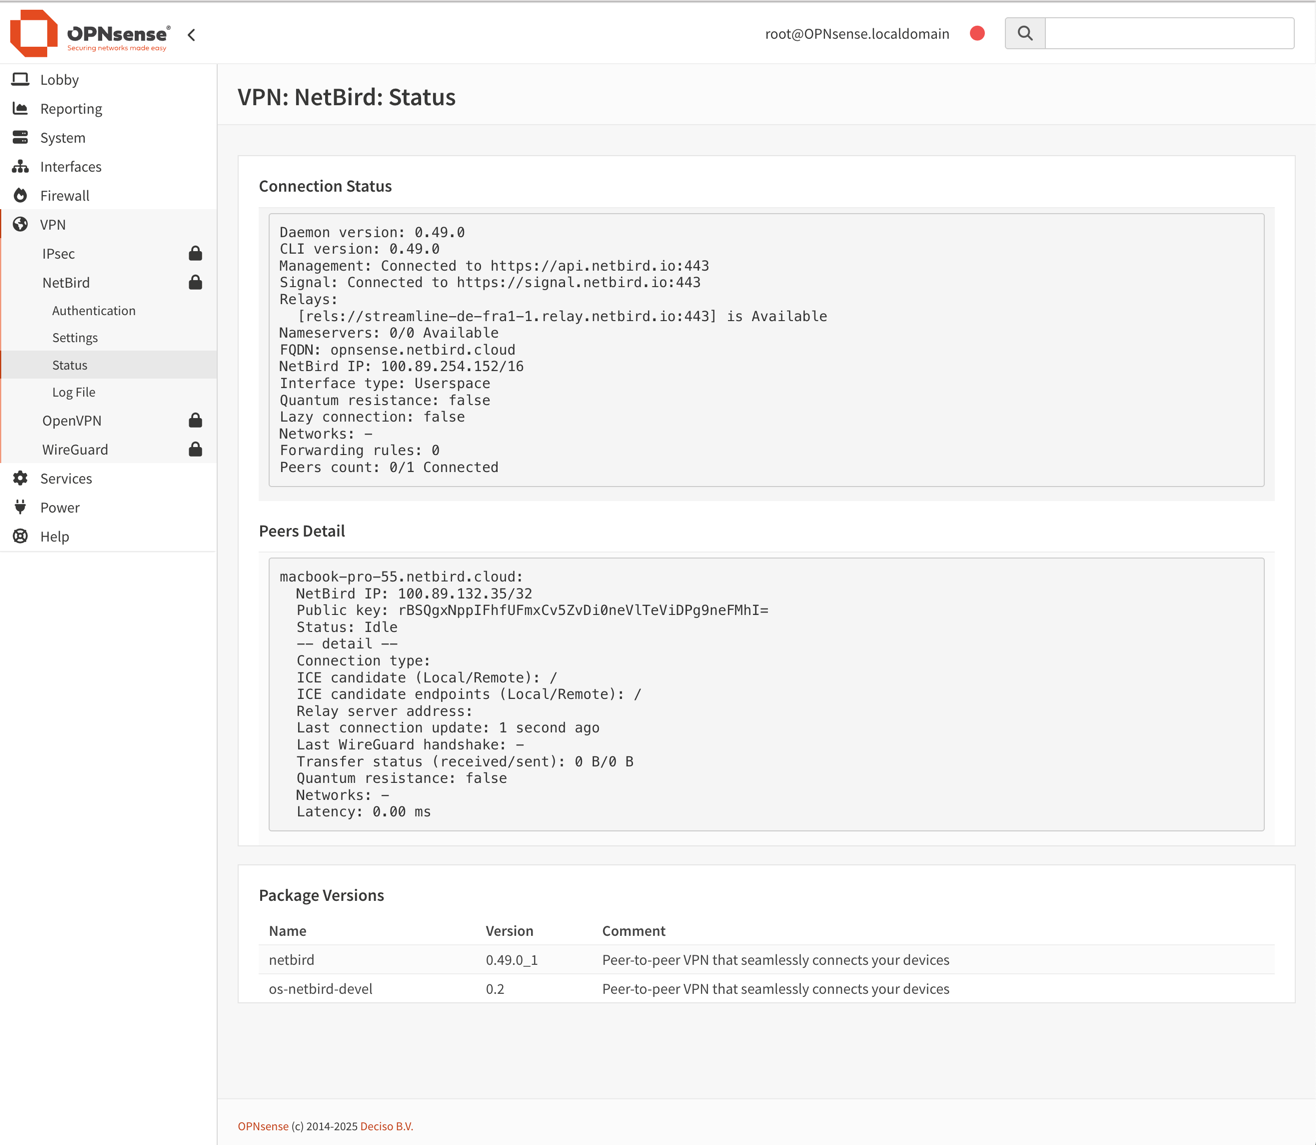Click the Reporting chart icon

point(20,109)
